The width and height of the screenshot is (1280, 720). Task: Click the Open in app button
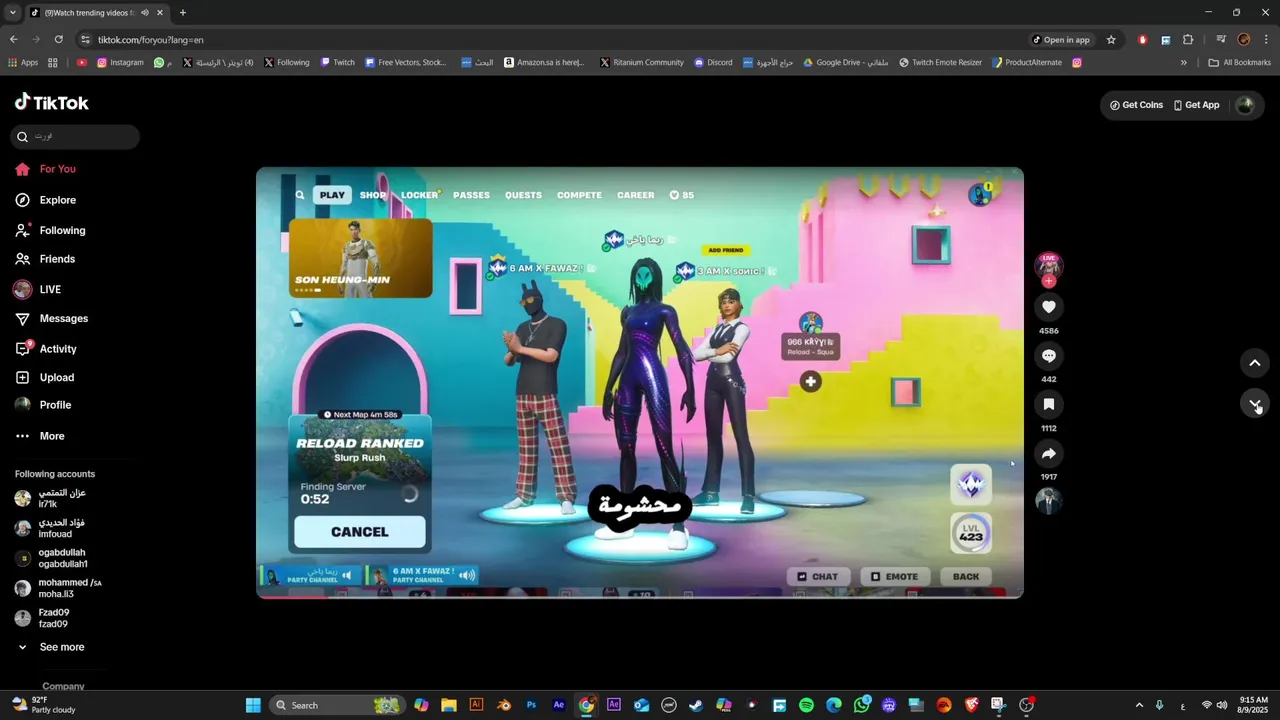coord(1061,40)
